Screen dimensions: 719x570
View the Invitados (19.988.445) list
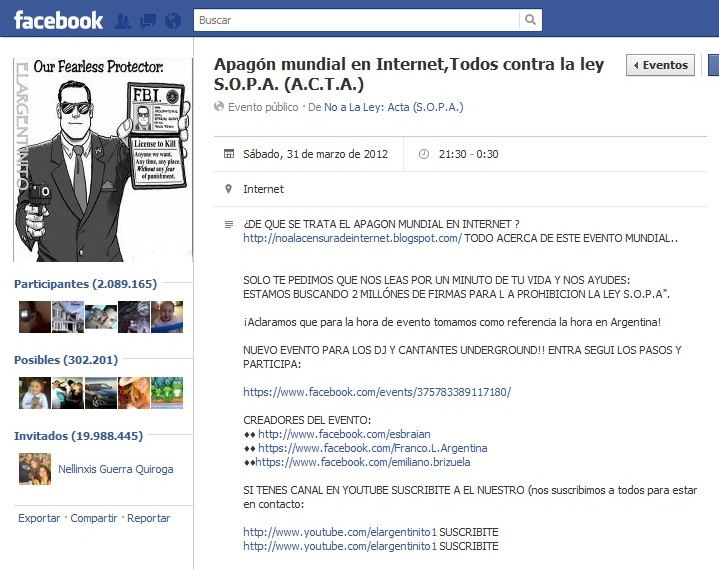click(x=78, y=436)
